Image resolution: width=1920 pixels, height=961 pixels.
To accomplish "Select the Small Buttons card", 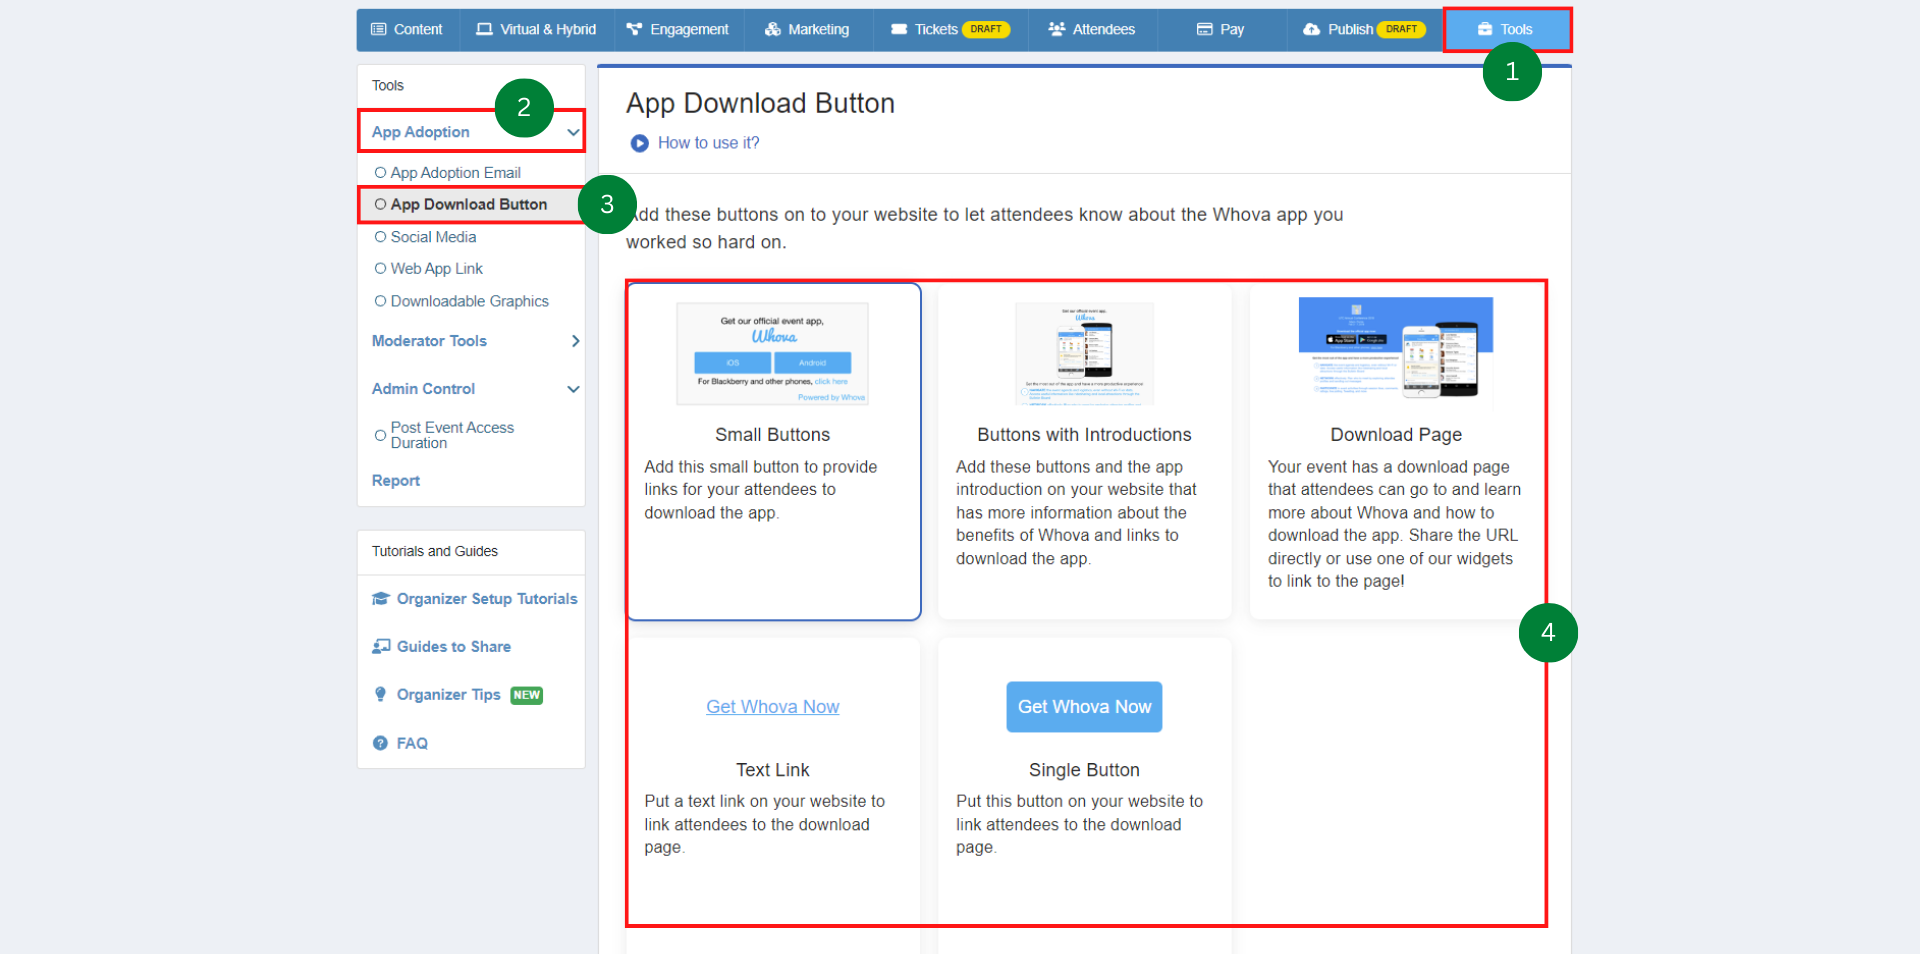I will [772, 451].
